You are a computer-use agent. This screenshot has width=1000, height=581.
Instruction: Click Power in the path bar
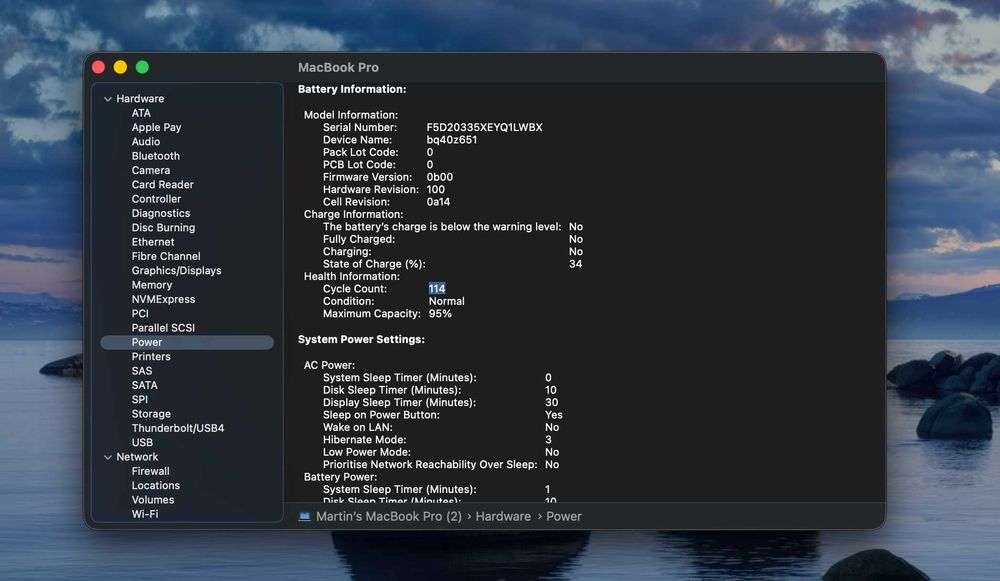pyautogui.click(x=564, y=517)
